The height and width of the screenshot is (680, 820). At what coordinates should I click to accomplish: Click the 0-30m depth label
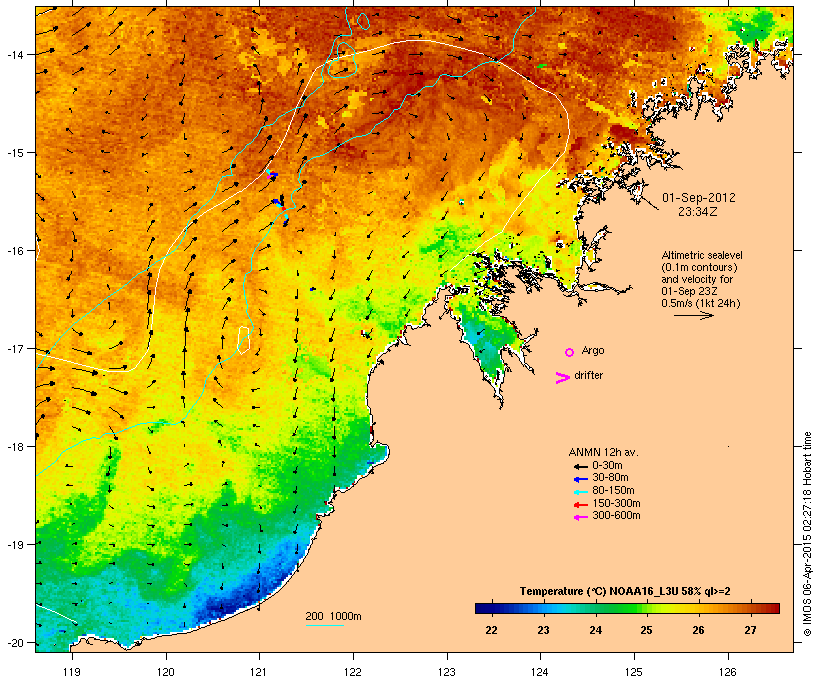pyautogui.click(x=607, y=466)
